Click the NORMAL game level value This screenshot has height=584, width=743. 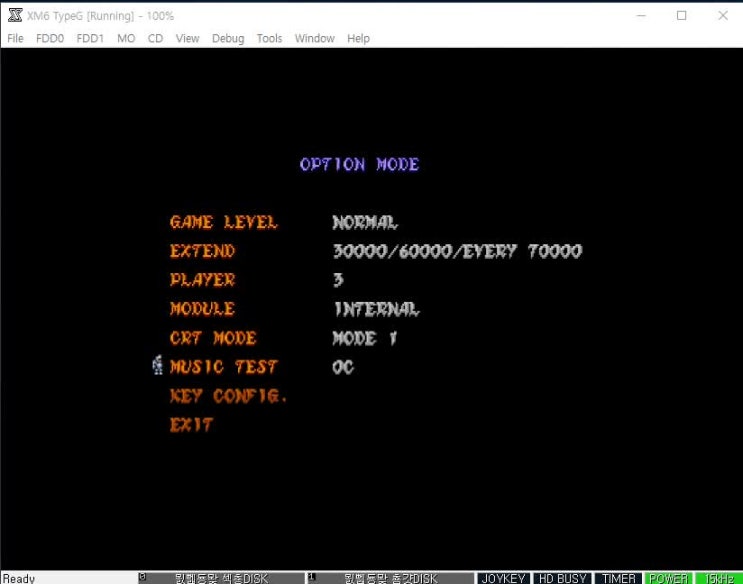[365, 222]
